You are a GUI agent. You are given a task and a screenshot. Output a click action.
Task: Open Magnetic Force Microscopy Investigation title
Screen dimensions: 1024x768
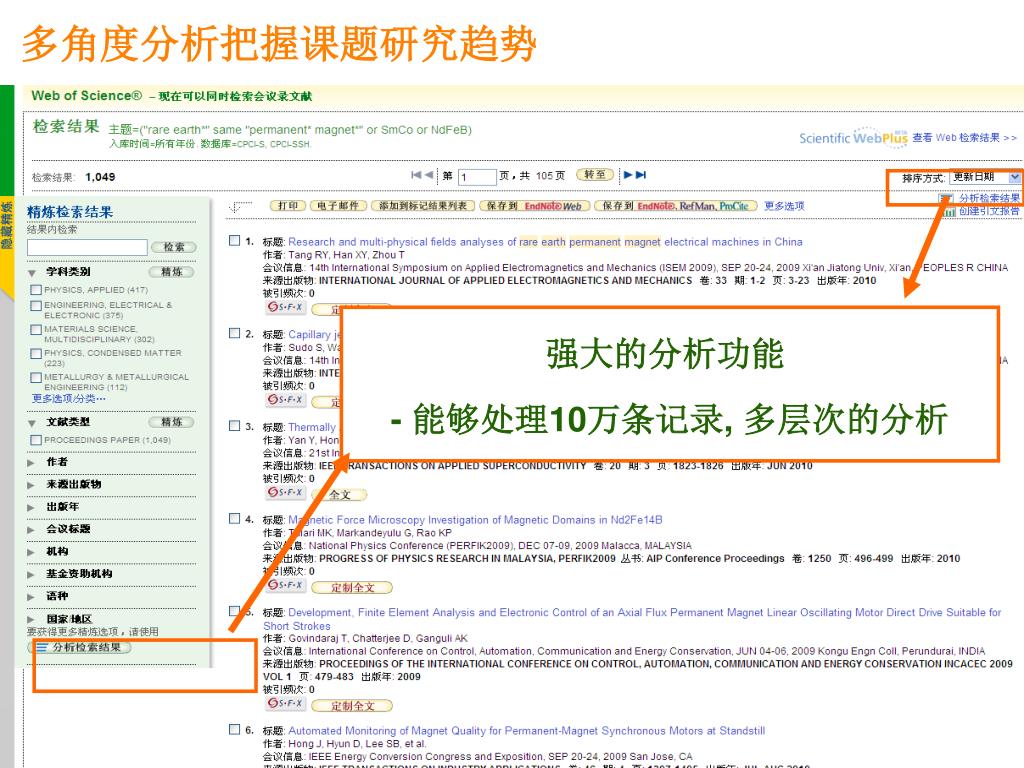coord(475,520)
